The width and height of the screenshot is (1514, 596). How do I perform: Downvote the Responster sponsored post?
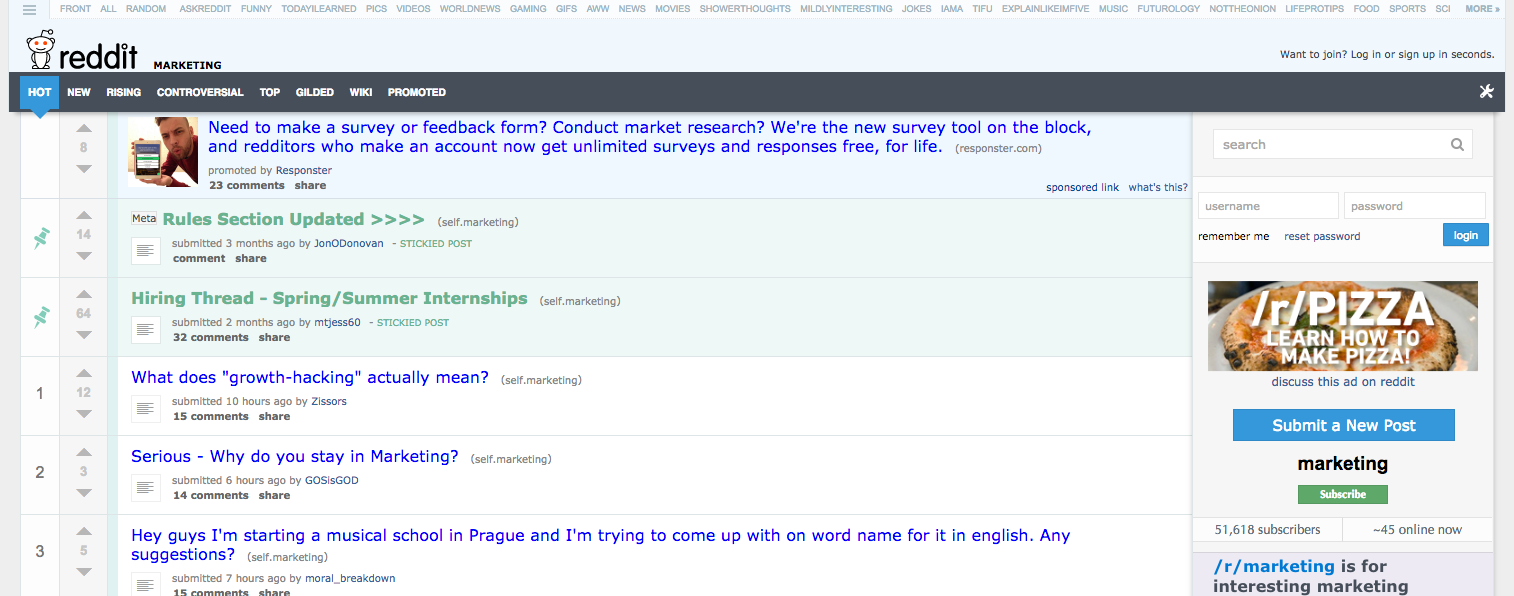tap(84, 169)
